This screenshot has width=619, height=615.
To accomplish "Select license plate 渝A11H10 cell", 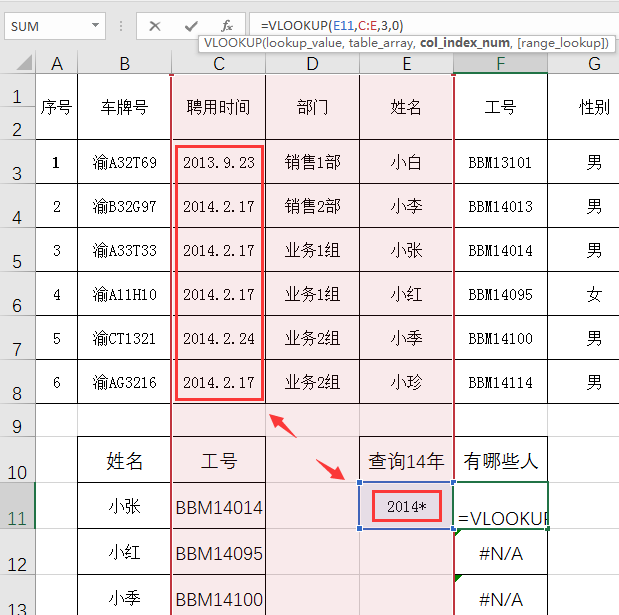I will click(124, 294).
